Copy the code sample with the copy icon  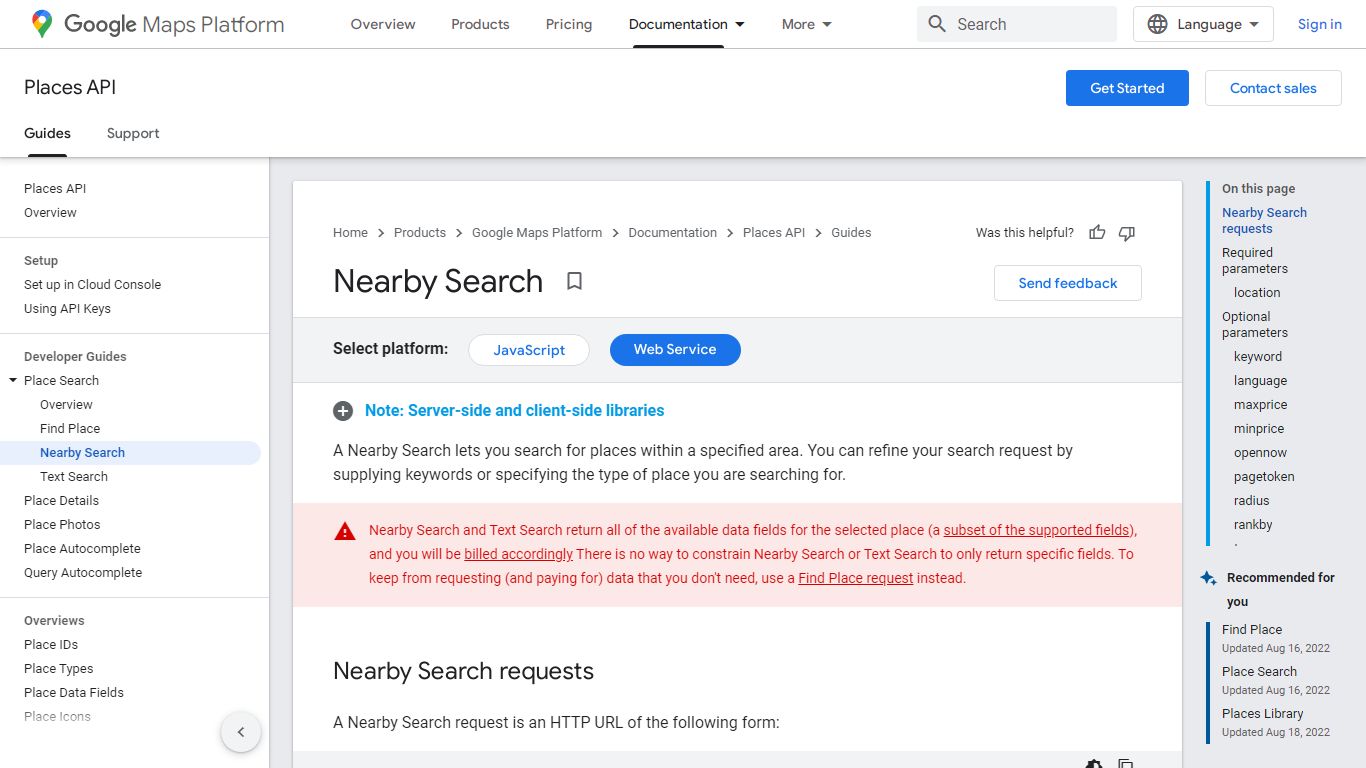click(x=1126, y=764)
